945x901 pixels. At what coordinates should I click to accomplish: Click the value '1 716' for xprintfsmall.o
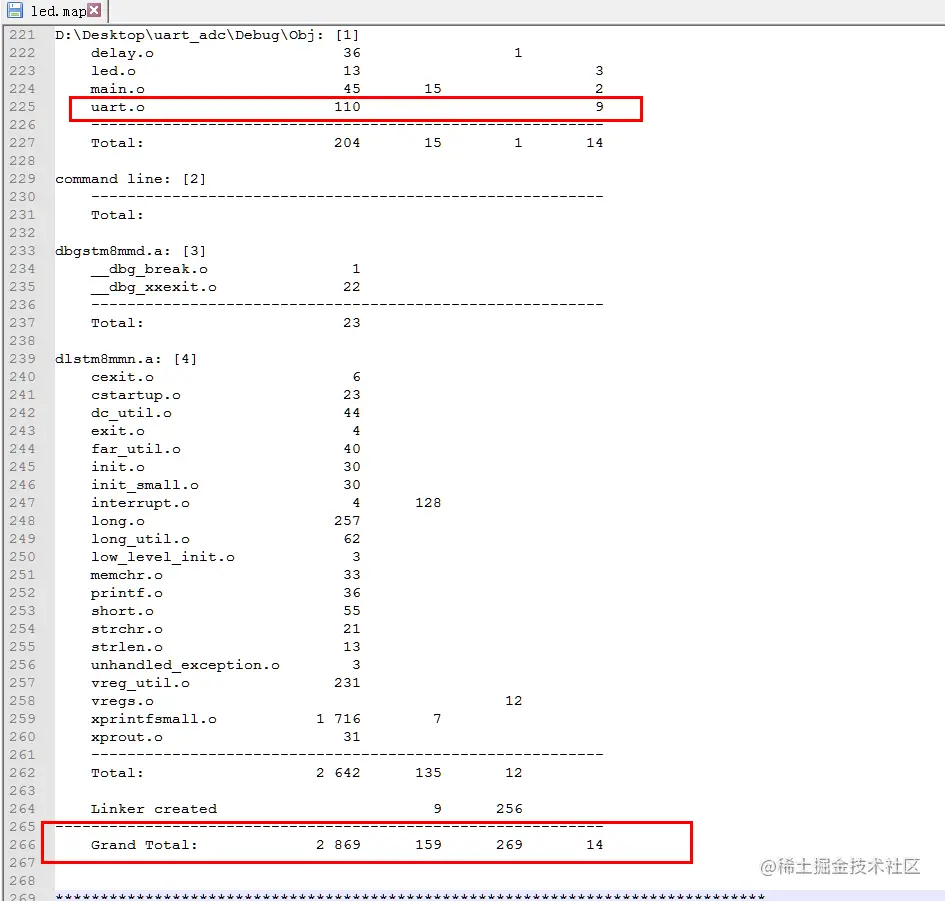[338, 719]
